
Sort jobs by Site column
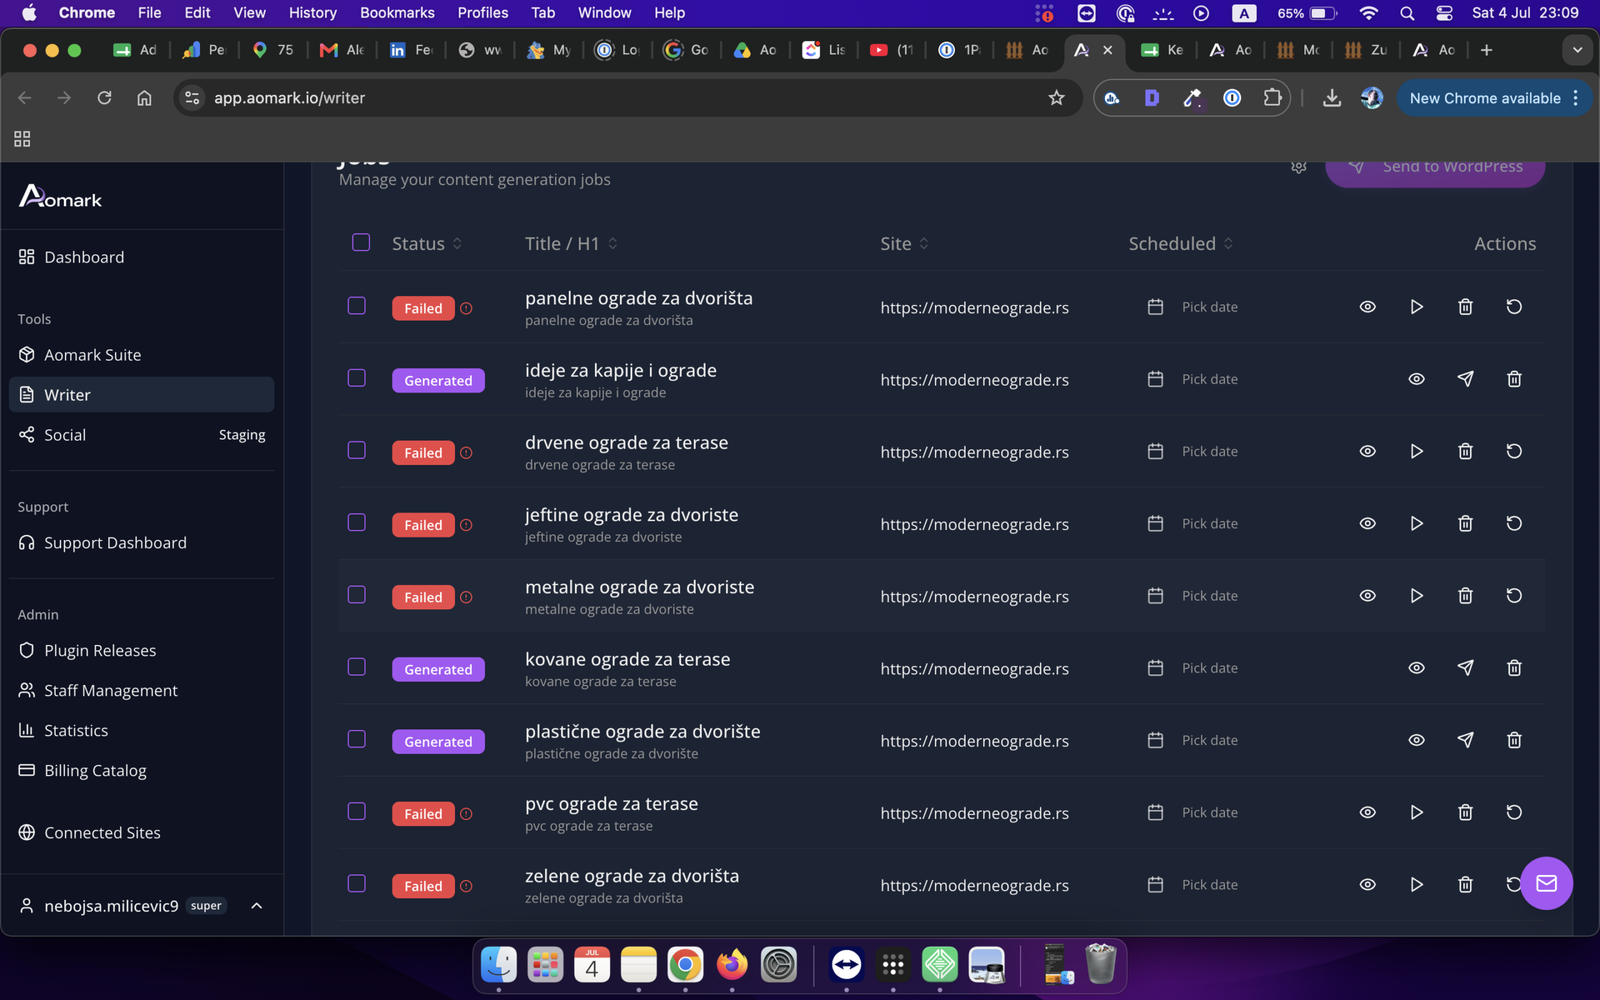pos(904,244)
